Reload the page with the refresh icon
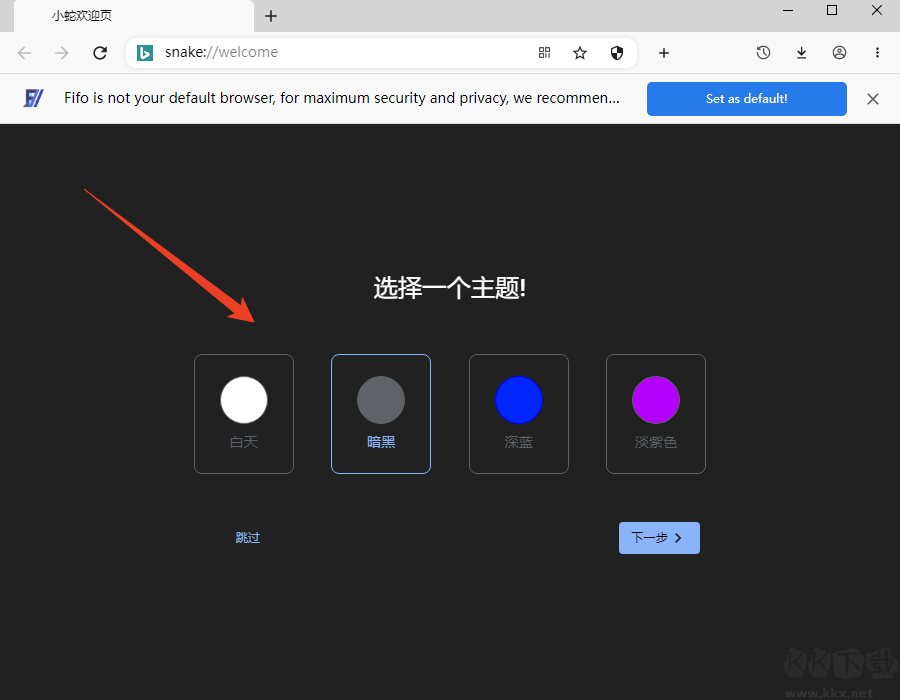Image resolution: width=900 pixels, height=700 pixels. point(99,52)
